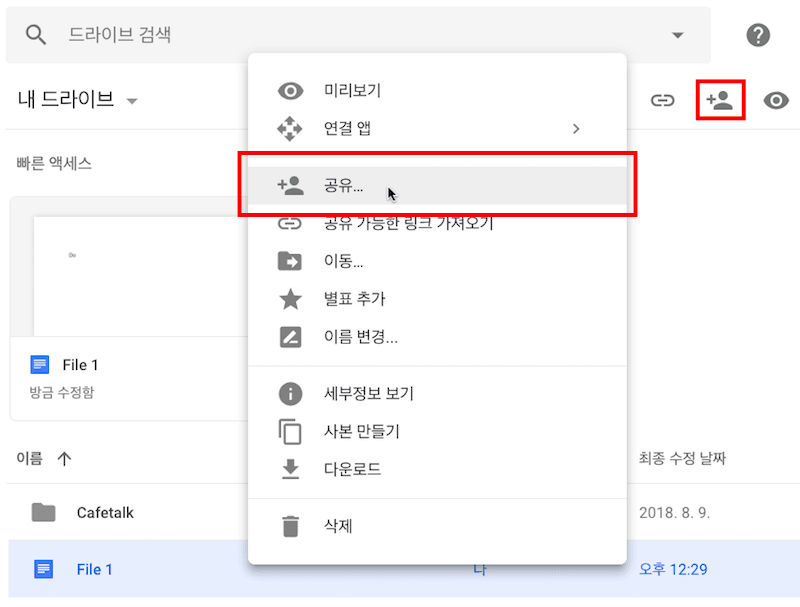800x607 pixels.
Task: Click the download arrow icon
Action: tap(290, 469)
